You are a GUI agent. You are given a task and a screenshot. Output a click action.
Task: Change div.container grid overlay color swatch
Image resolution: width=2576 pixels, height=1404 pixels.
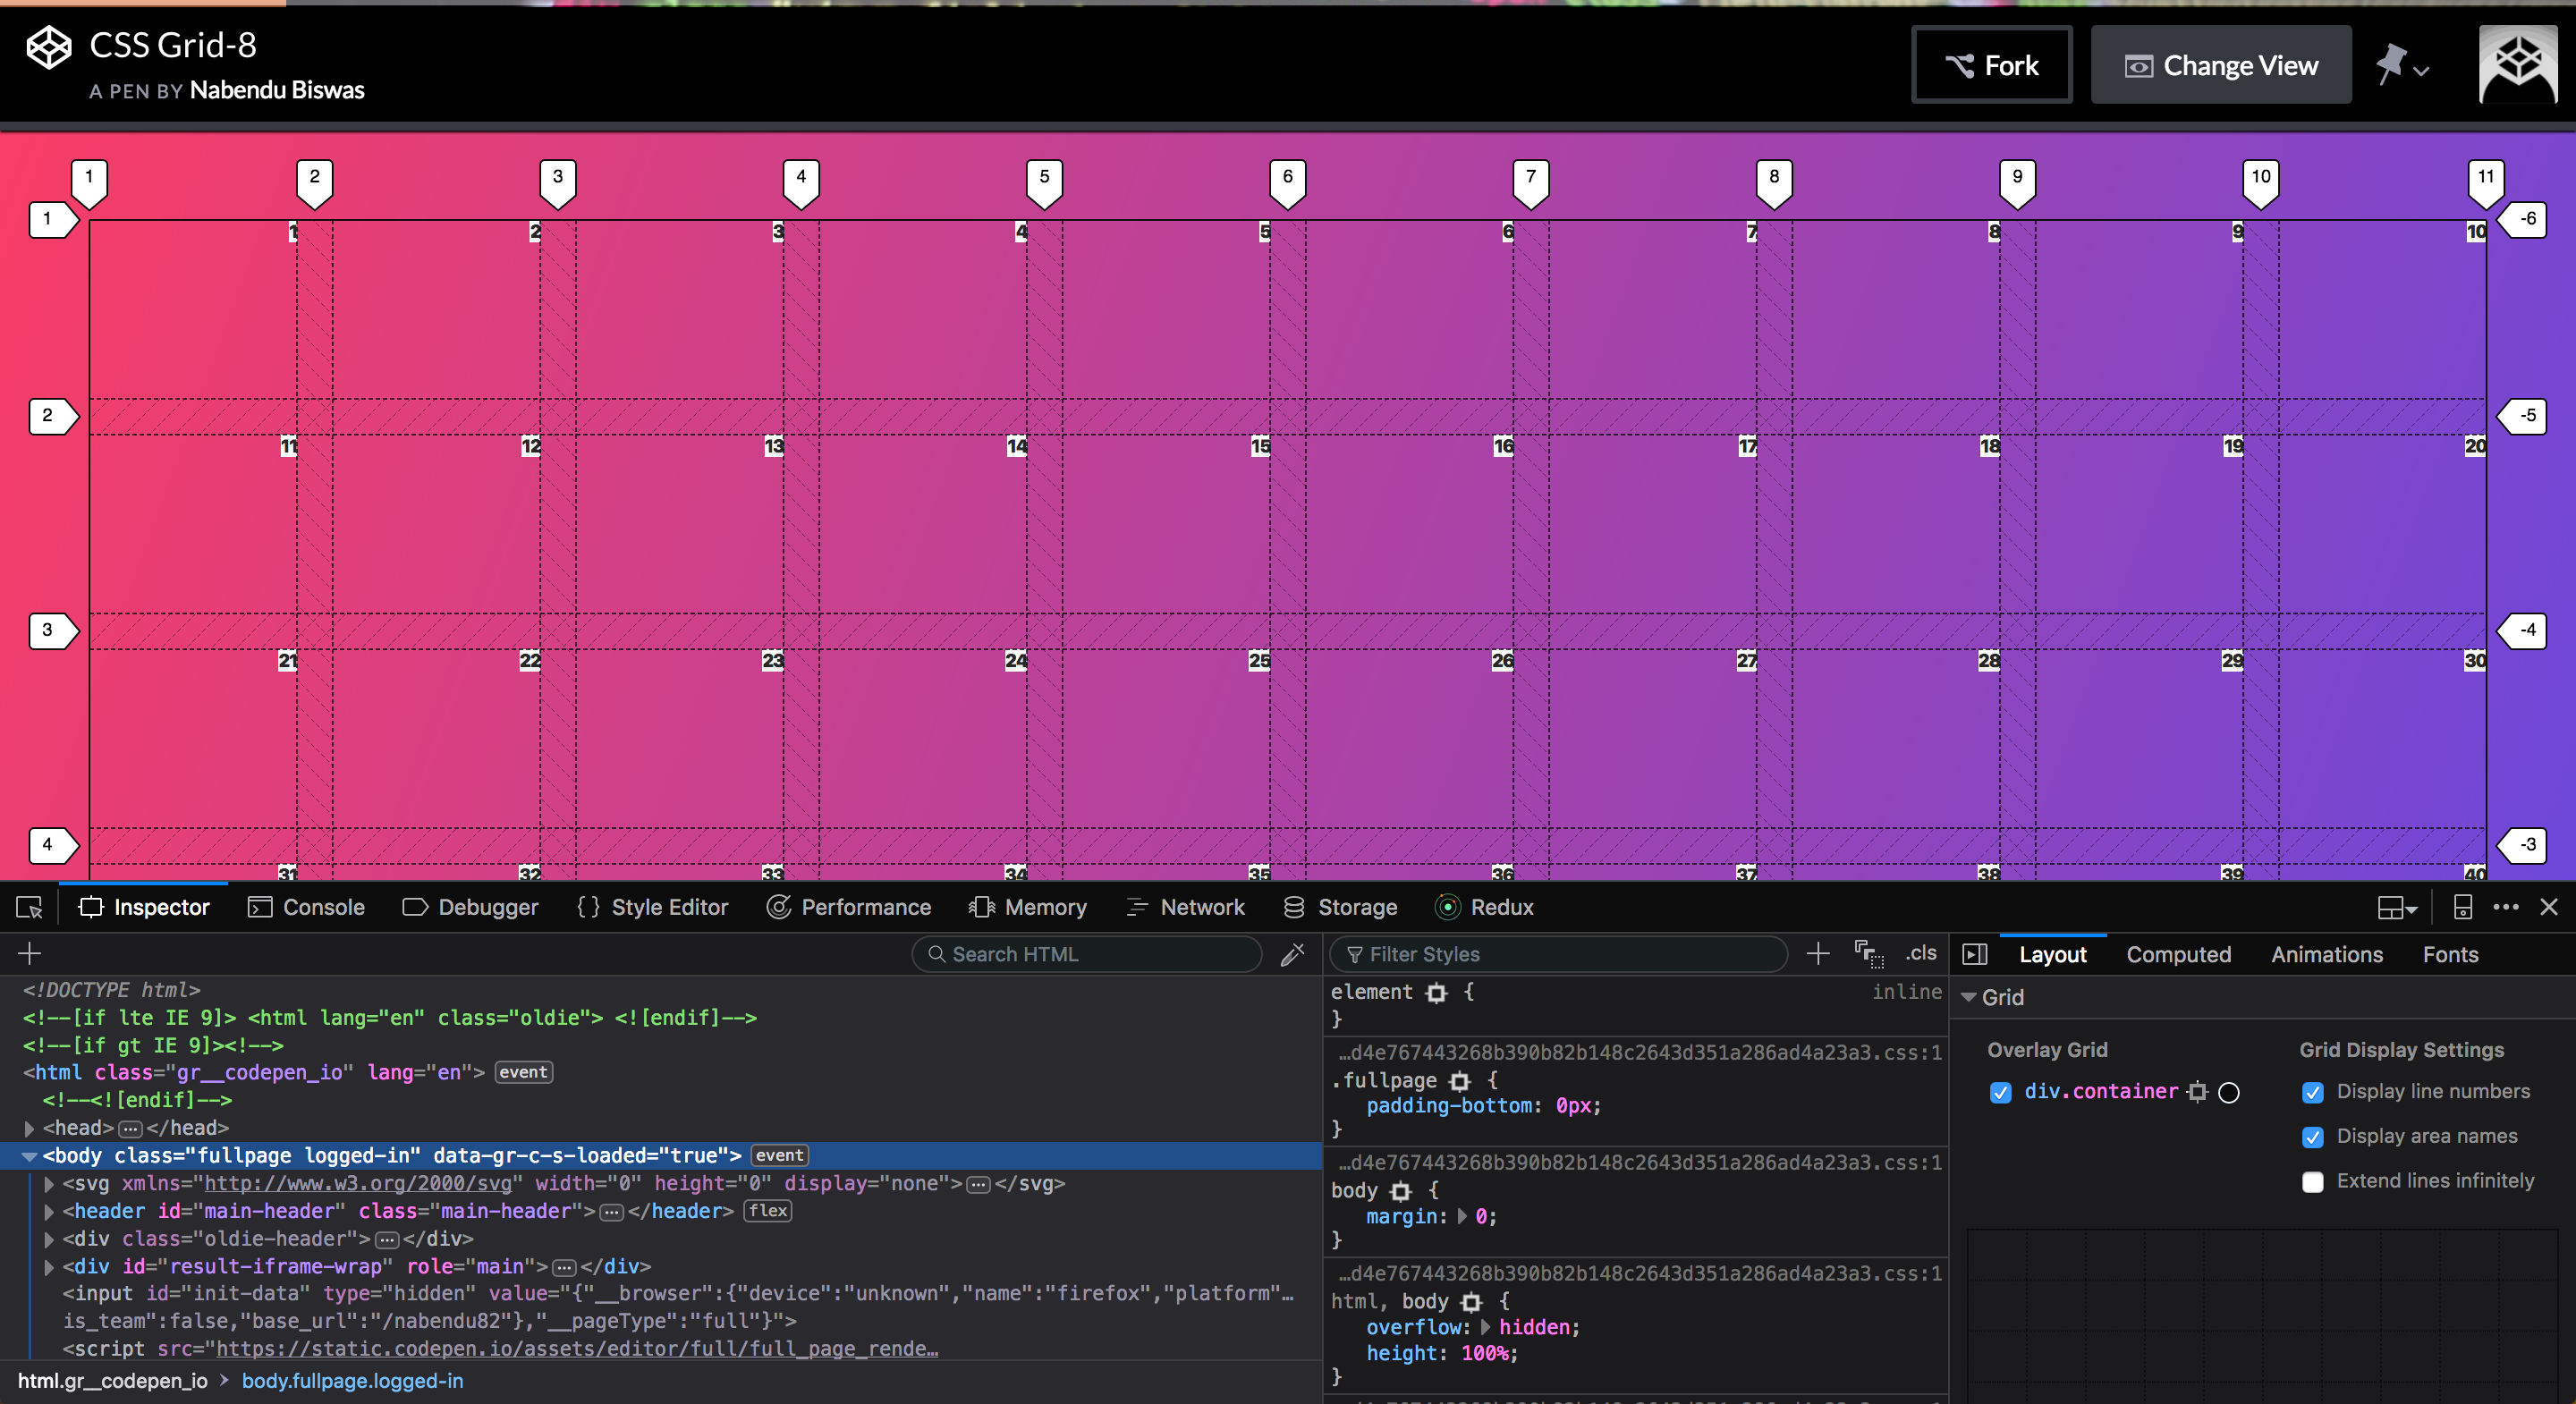point(2229,1093)
